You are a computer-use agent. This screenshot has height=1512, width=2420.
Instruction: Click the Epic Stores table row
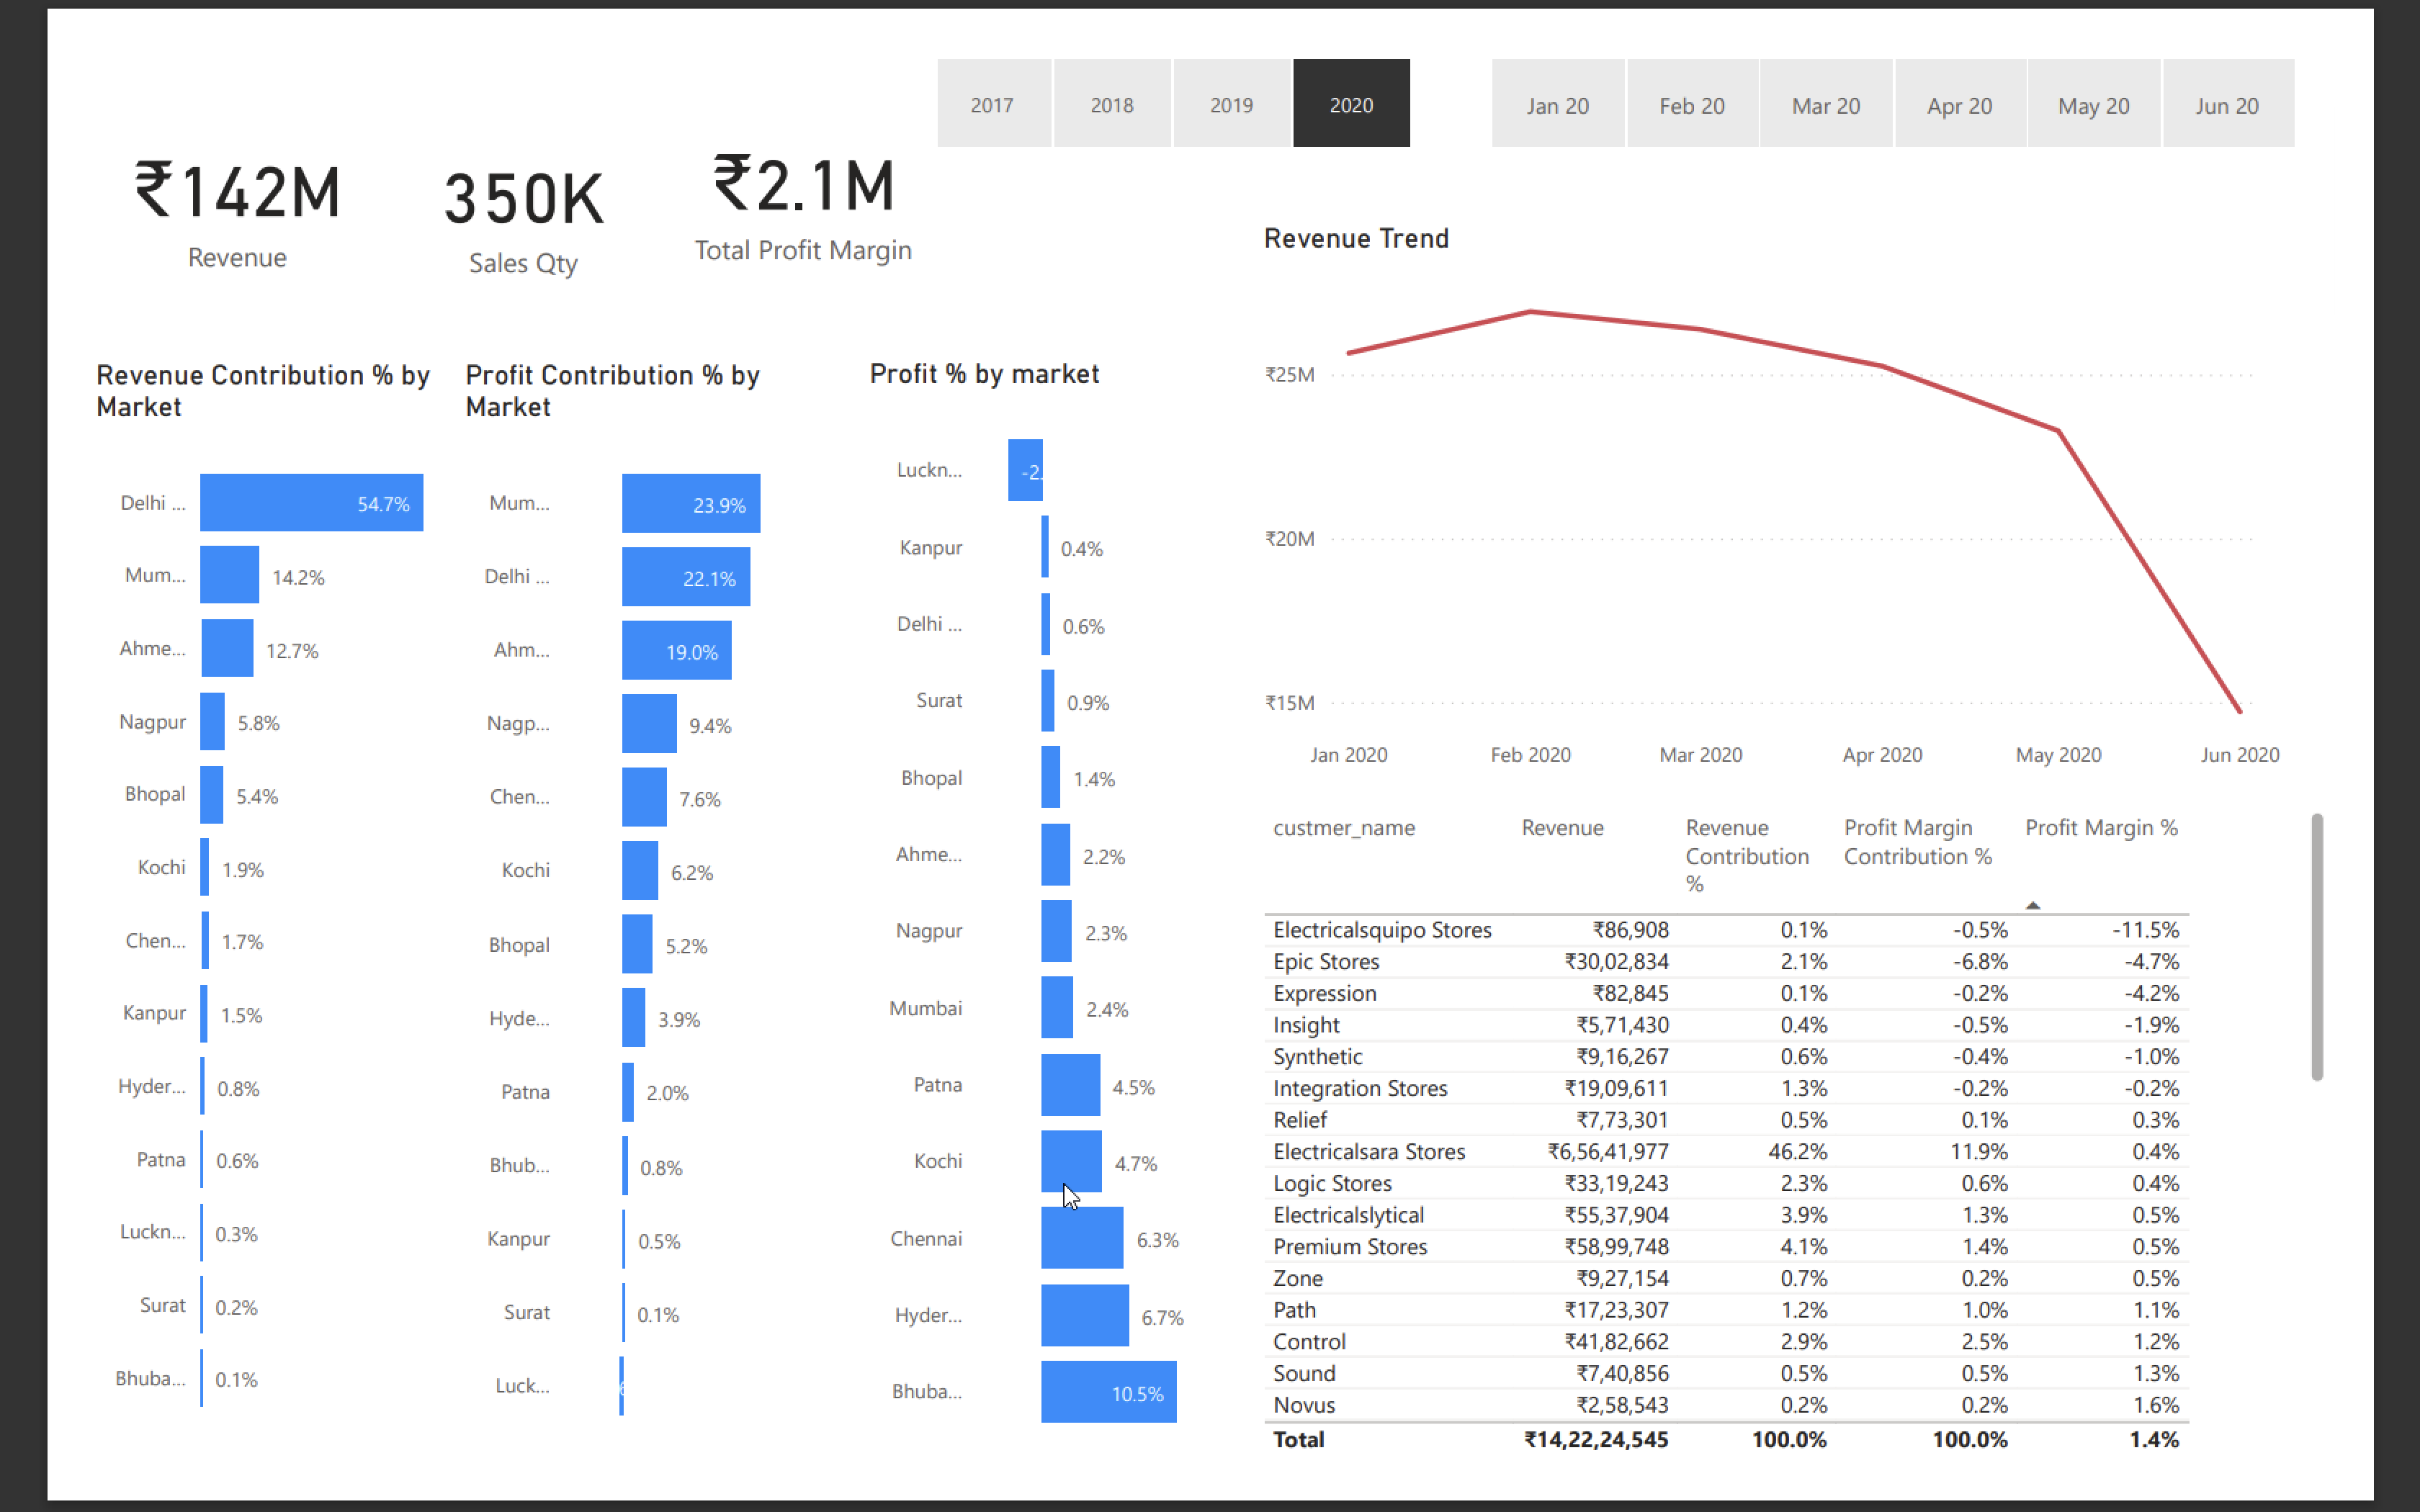pos(1500,961)
